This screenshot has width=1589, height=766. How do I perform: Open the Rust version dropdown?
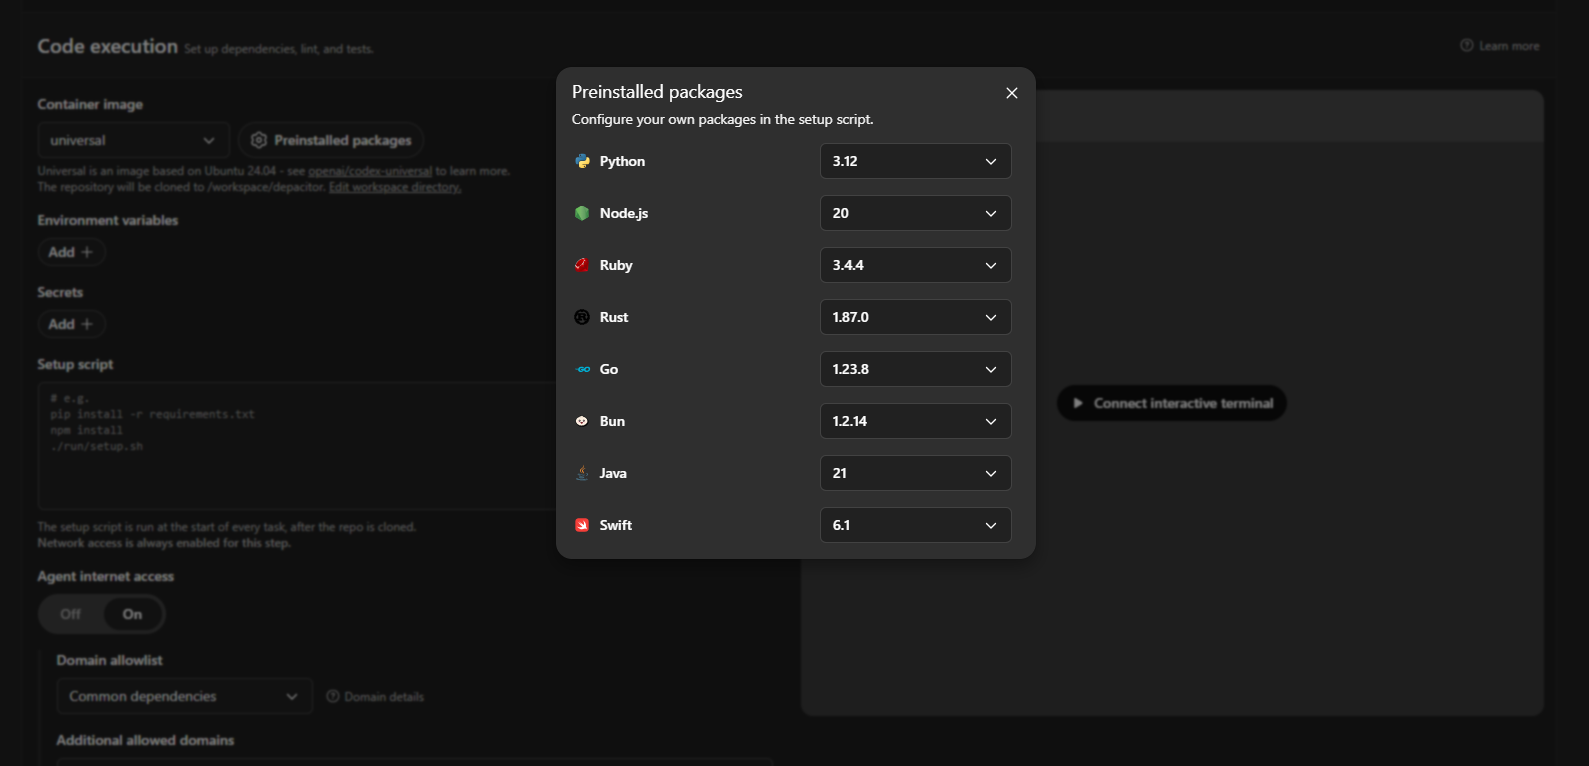(915, 317)
